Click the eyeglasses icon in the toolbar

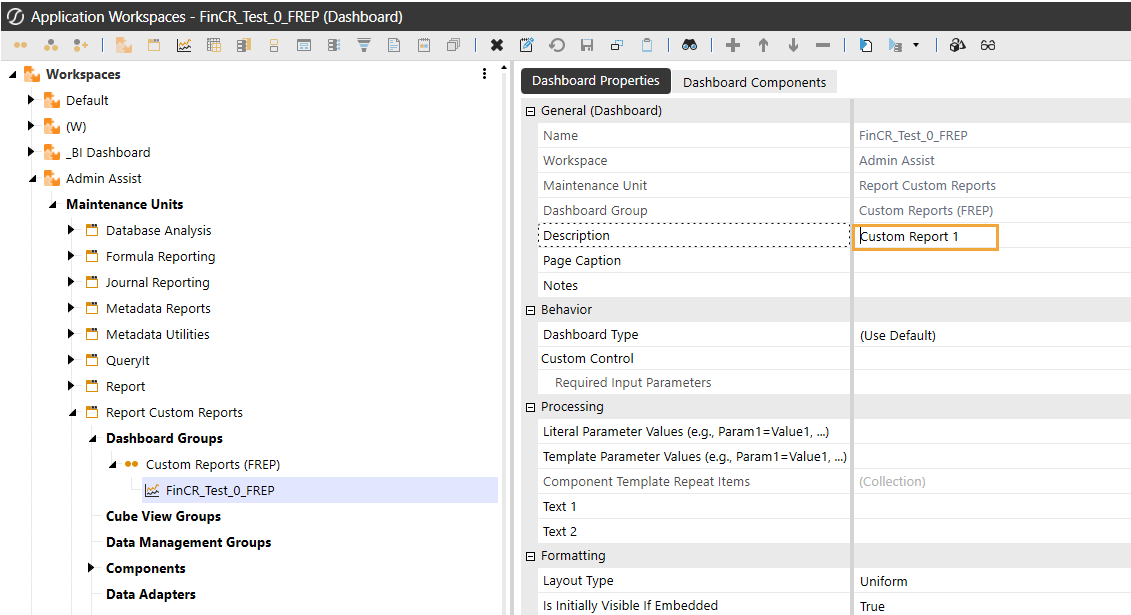pyautogui.click(x=988, y=45)
